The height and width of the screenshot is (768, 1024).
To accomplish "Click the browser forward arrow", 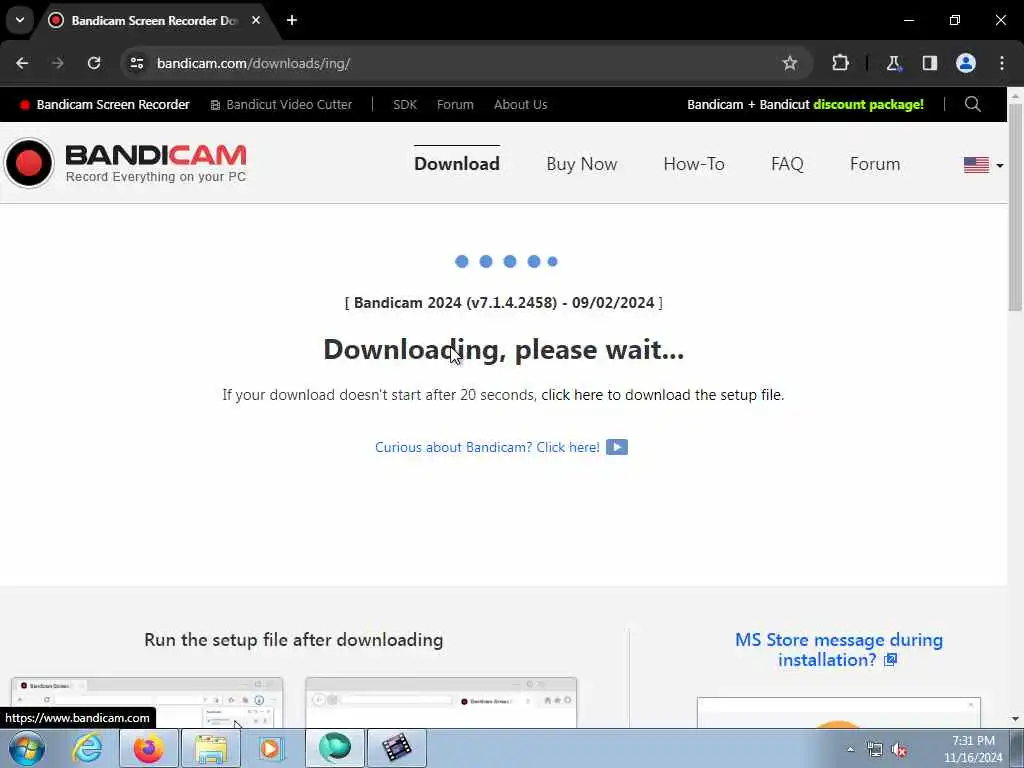I will 58,63.
